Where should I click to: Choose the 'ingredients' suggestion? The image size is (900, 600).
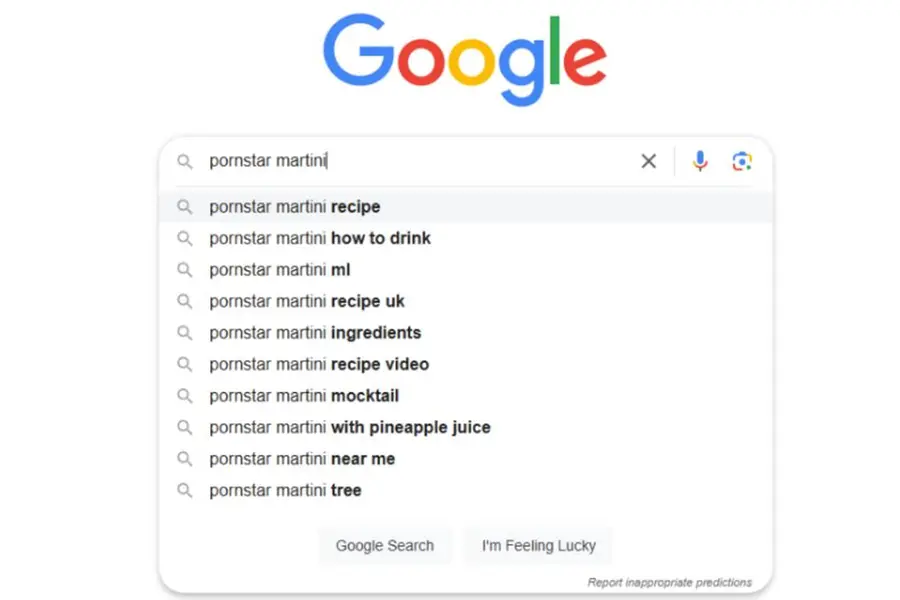click(x=315, y=333)
